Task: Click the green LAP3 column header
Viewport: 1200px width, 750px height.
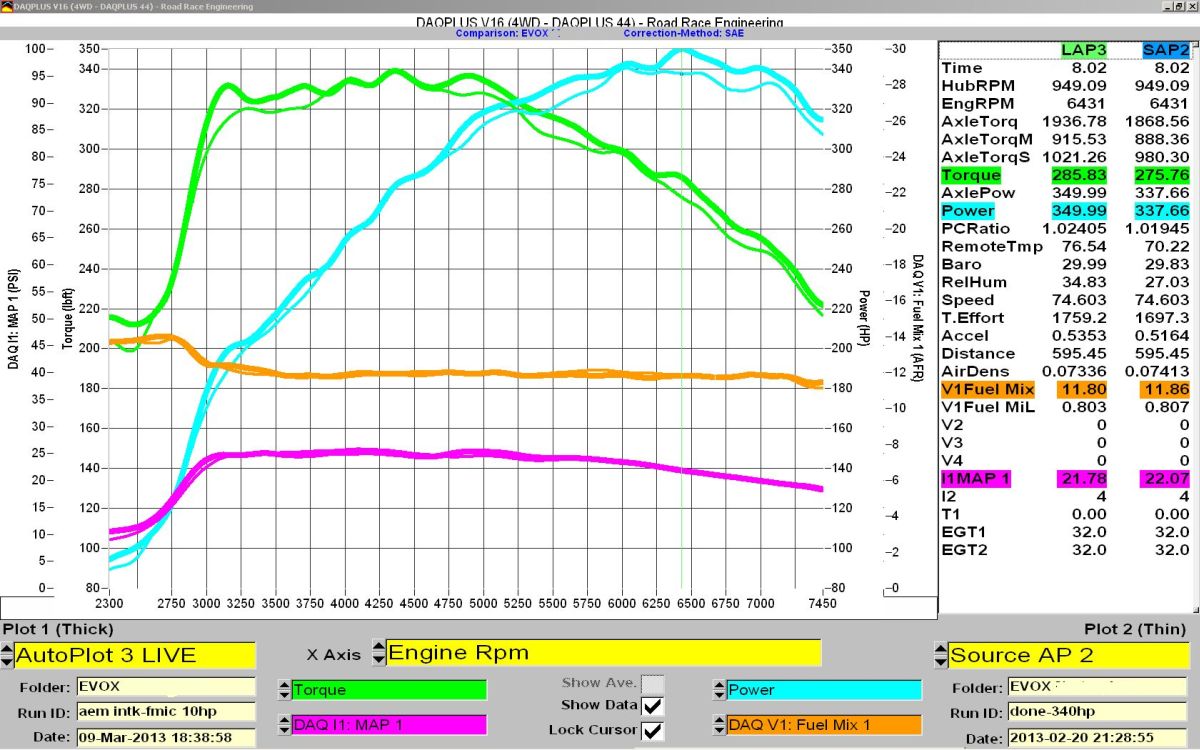Action: (1084, 50)
